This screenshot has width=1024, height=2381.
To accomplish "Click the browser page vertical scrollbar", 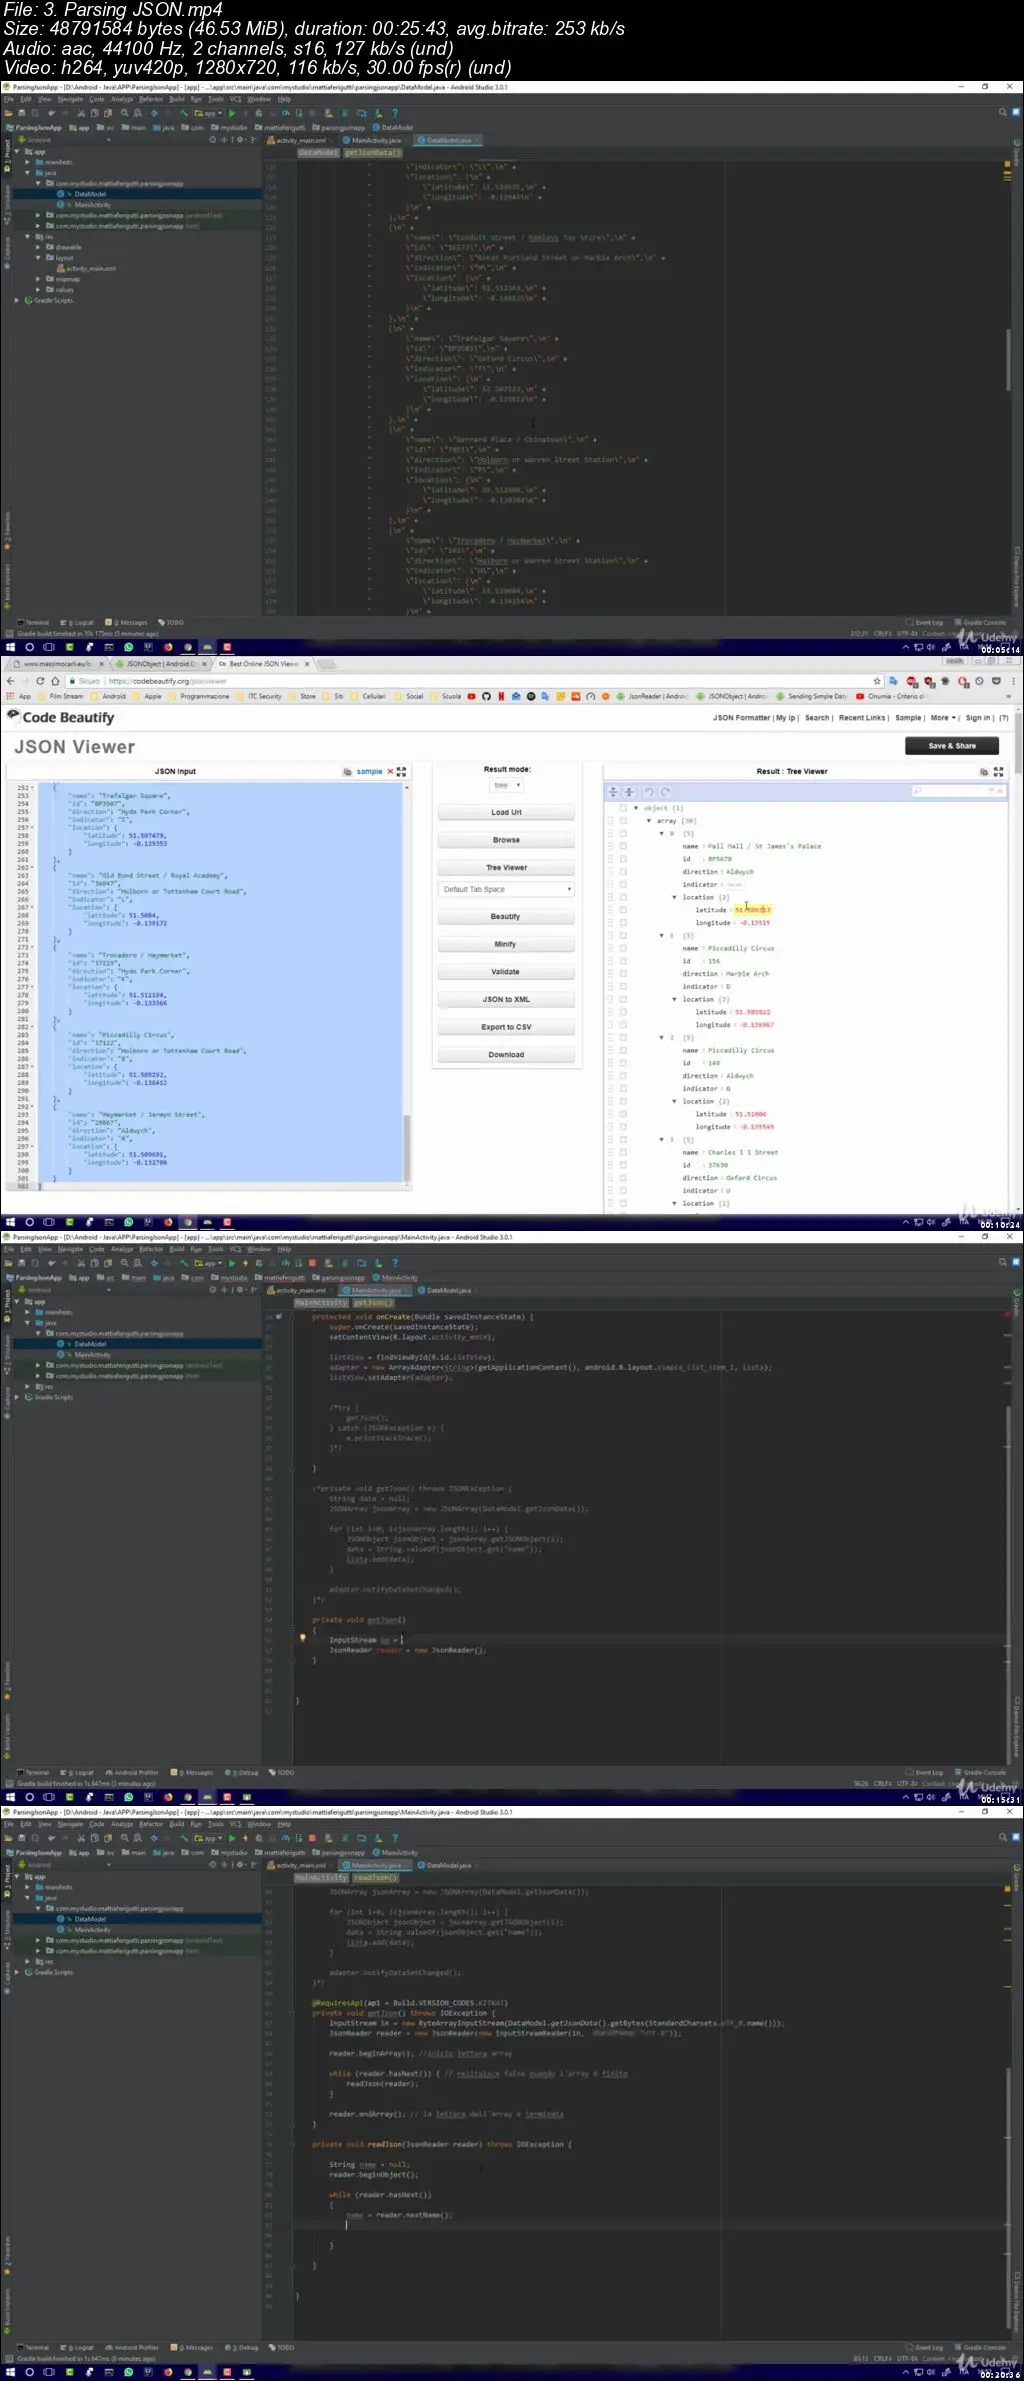I will (x=1019, y=742).
